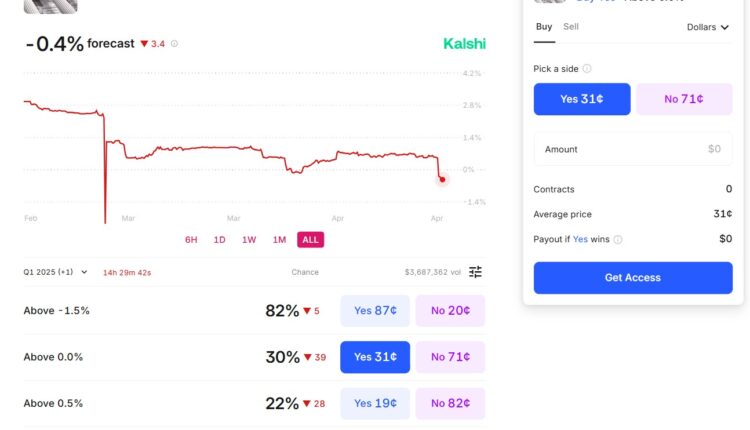Screen dimensions: 750x430
Task: Select the Yes 31¢ side in order panel
Action: click(582, 99)
